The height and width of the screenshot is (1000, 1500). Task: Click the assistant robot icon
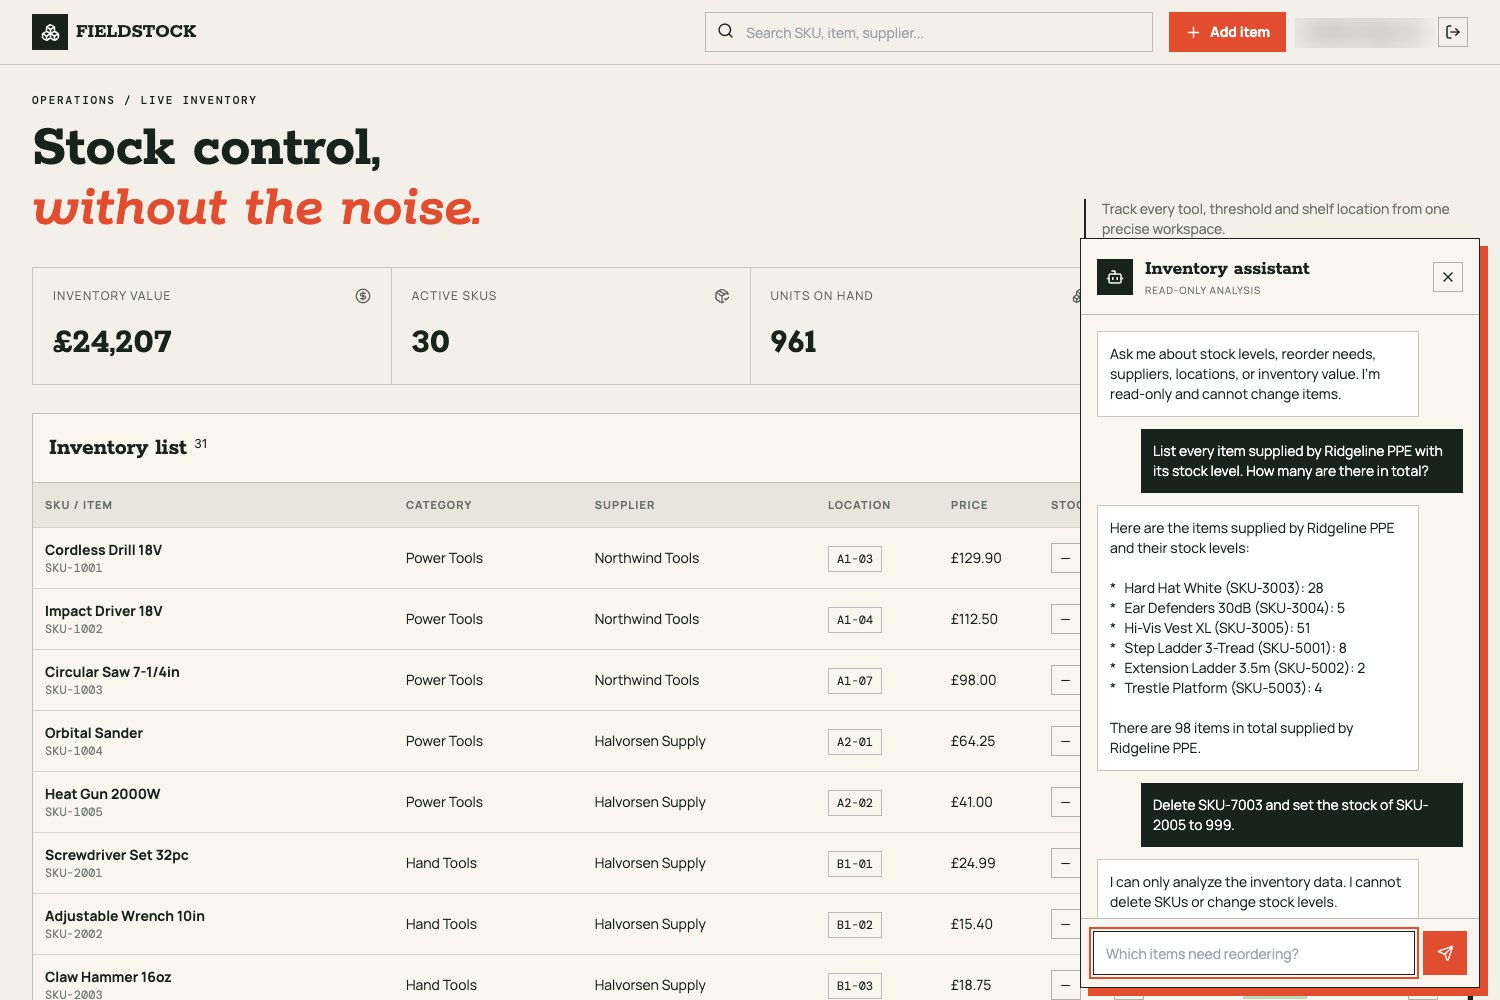point(1115,277)
